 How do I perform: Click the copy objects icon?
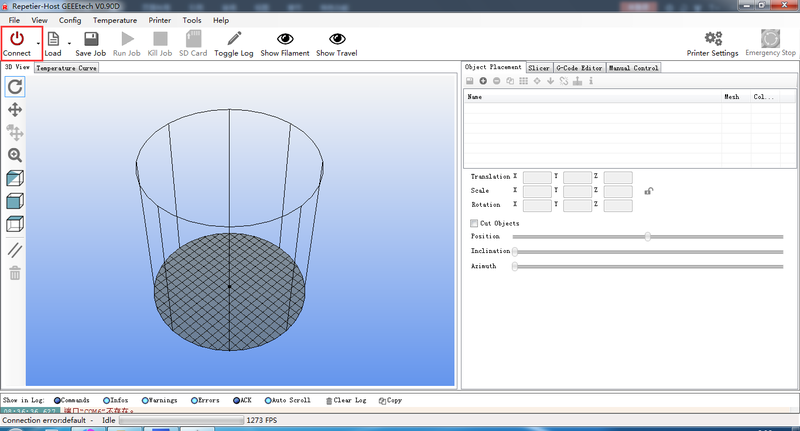510,81
